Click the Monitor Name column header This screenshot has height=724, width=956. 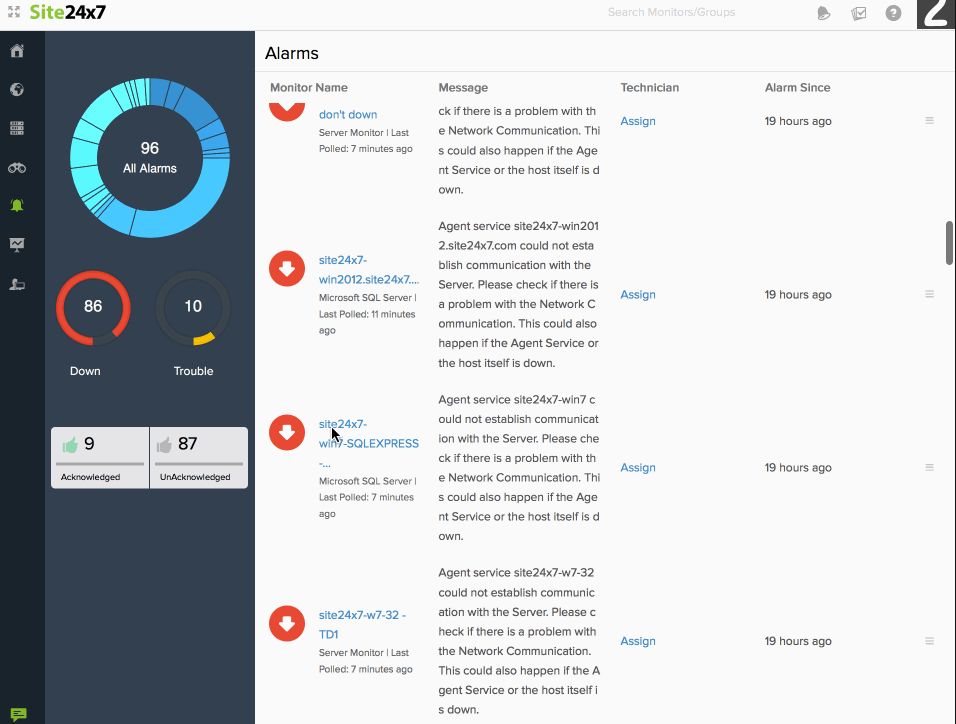pos(309,87)
